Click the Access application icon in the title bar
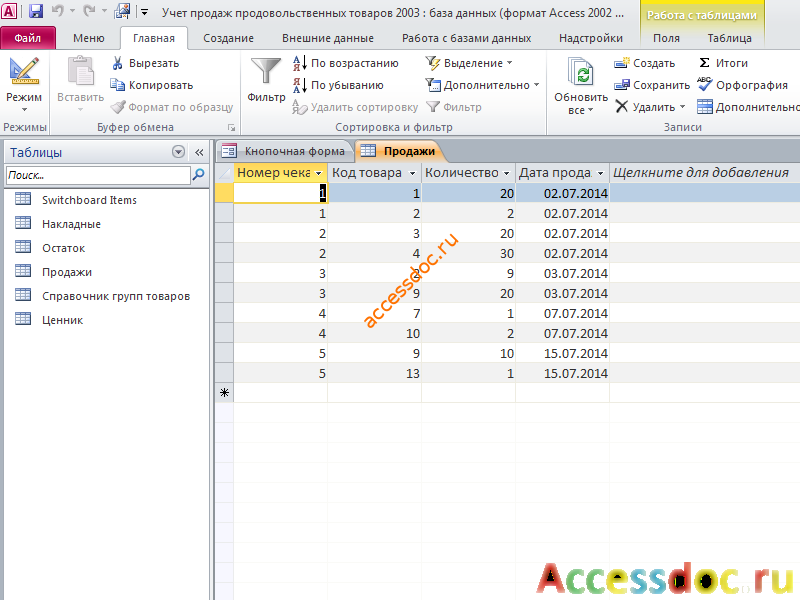Image resolution: width=800 pixels, height=600 pixels. 9,11
